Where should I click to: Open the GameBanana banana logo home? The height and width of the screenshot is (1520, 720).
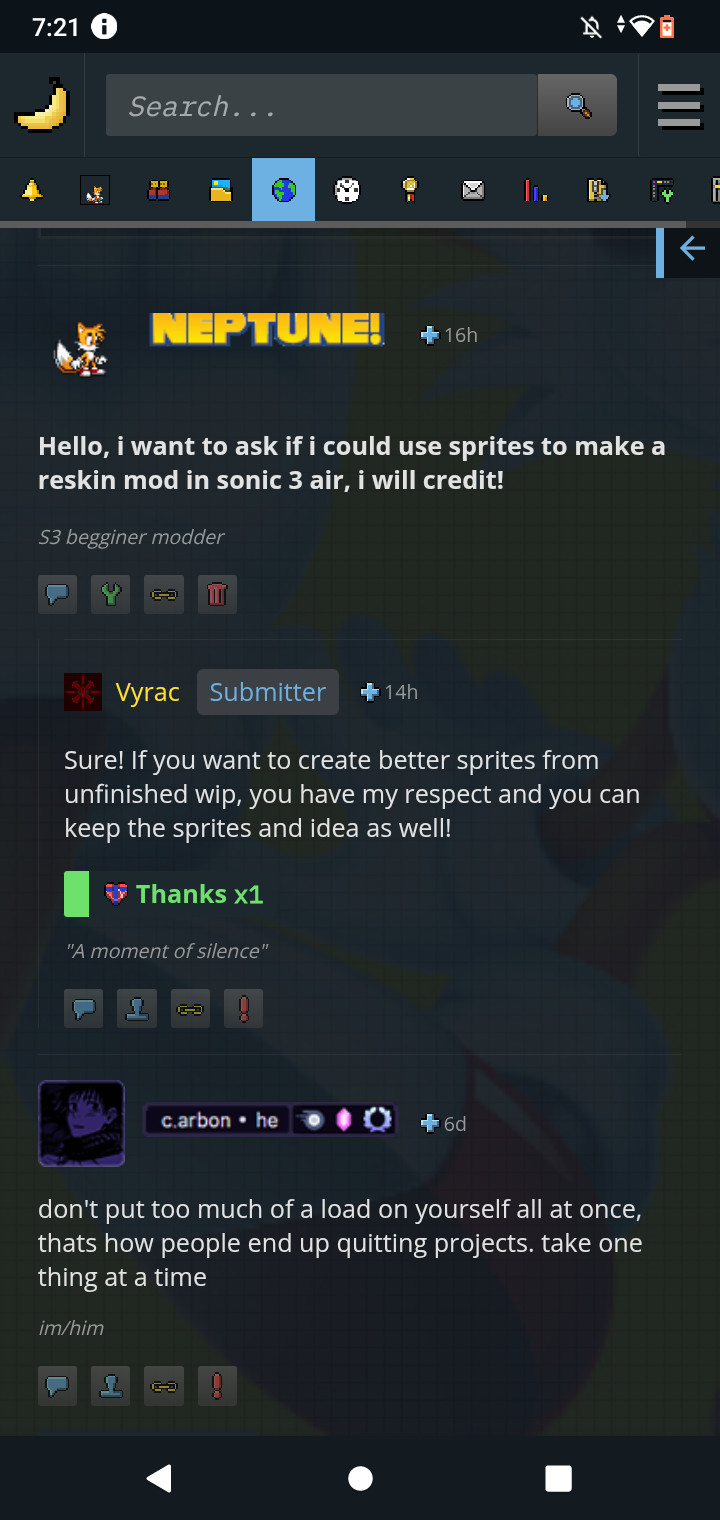[x=42, y=106]
